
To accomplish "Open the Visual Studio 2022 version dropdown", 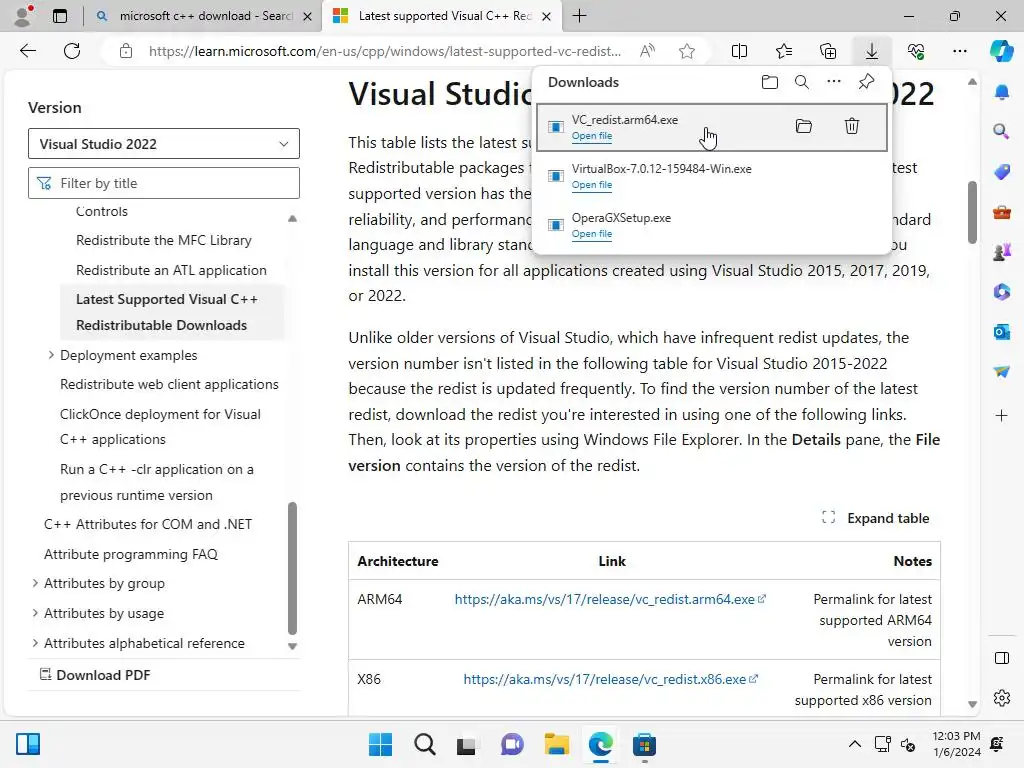I will coord(164,144).
